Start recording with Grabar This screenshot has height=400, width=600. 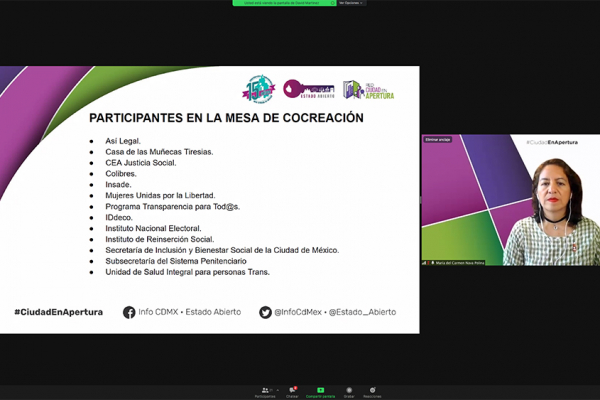click(349, 392)
